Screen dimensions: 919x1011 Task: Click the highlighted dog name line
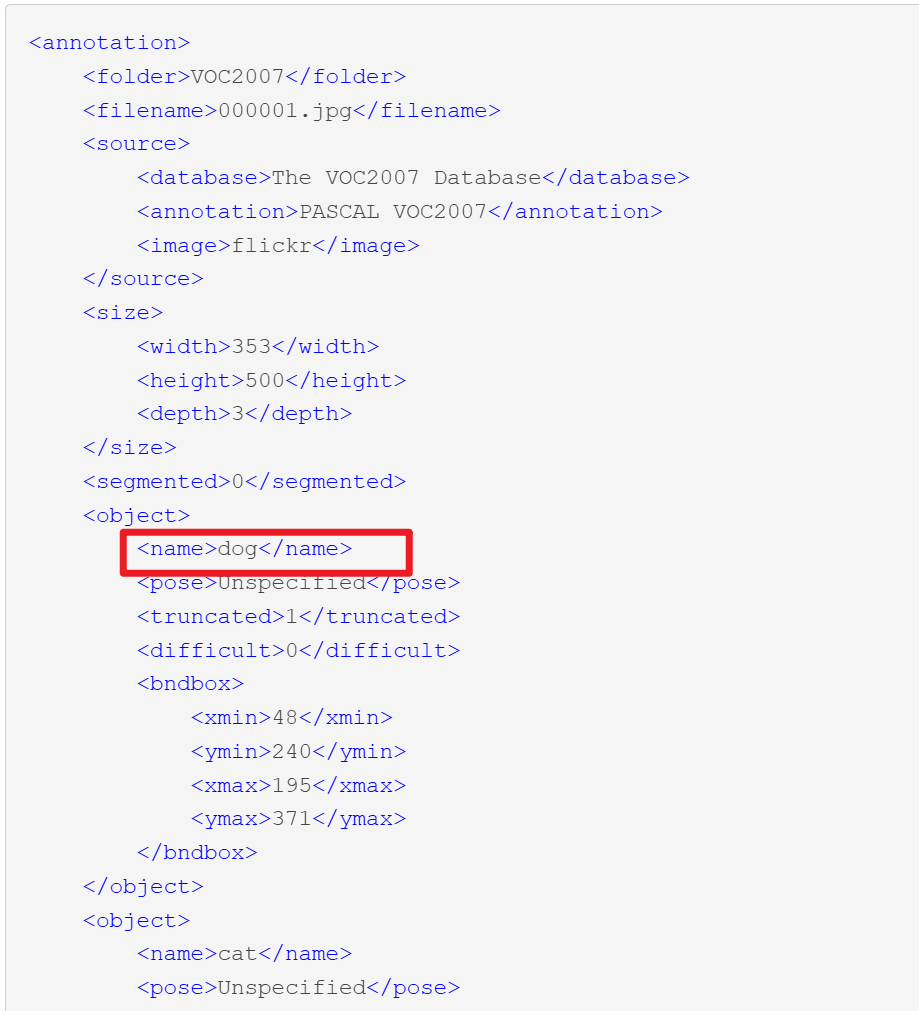[244, 549]
